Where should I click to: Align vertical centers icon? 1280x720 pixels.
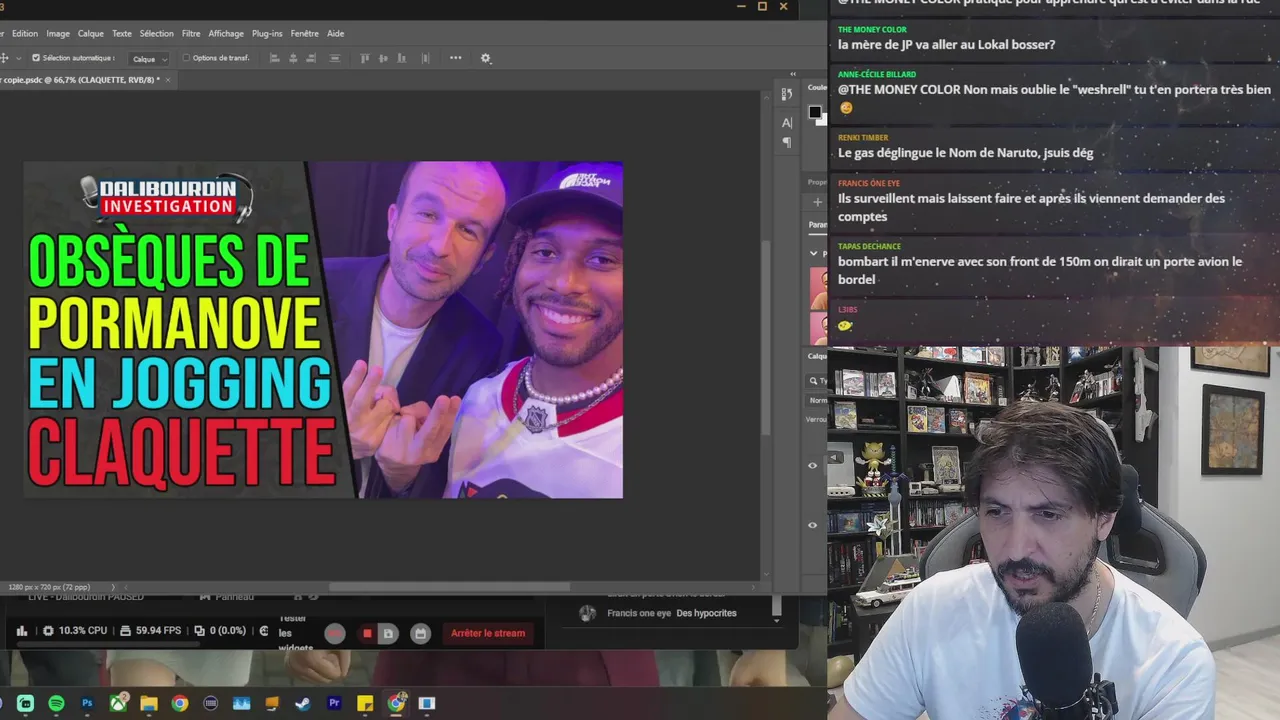(x=382, y=58)
